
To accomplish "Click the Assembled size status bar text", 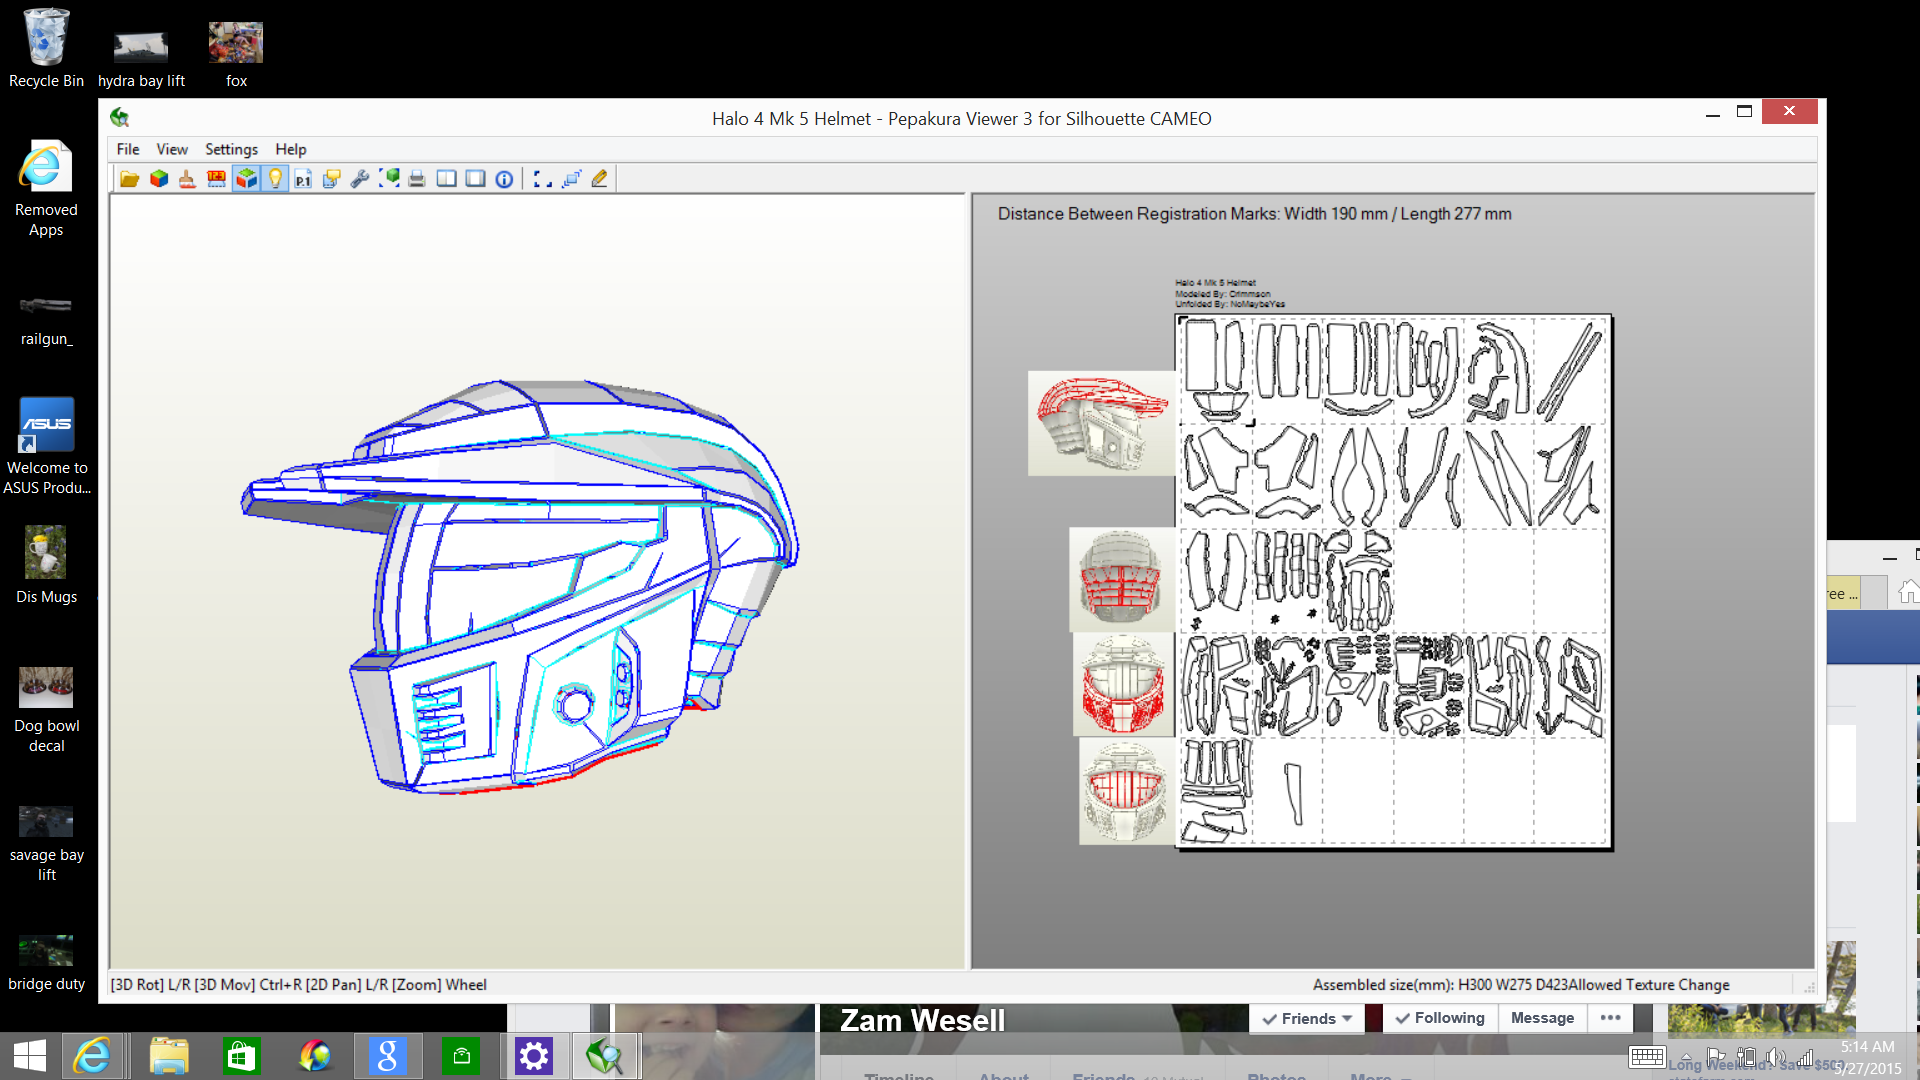I will point(1521,985).
